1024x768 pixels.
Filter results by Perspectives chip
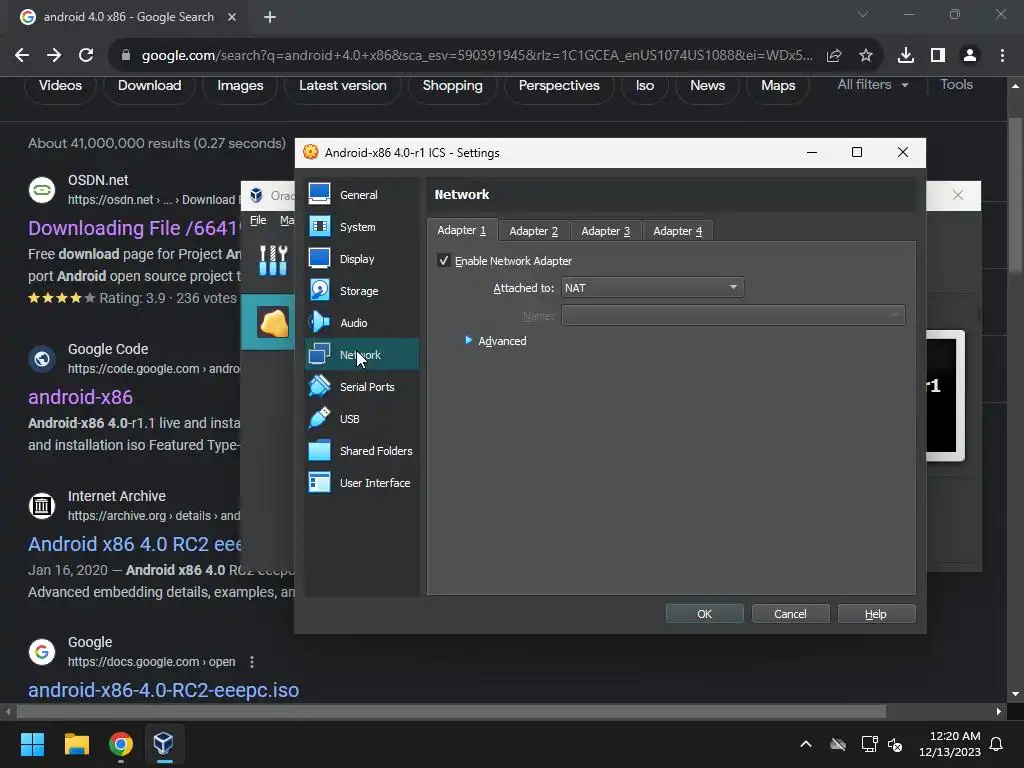pos(558,86)
